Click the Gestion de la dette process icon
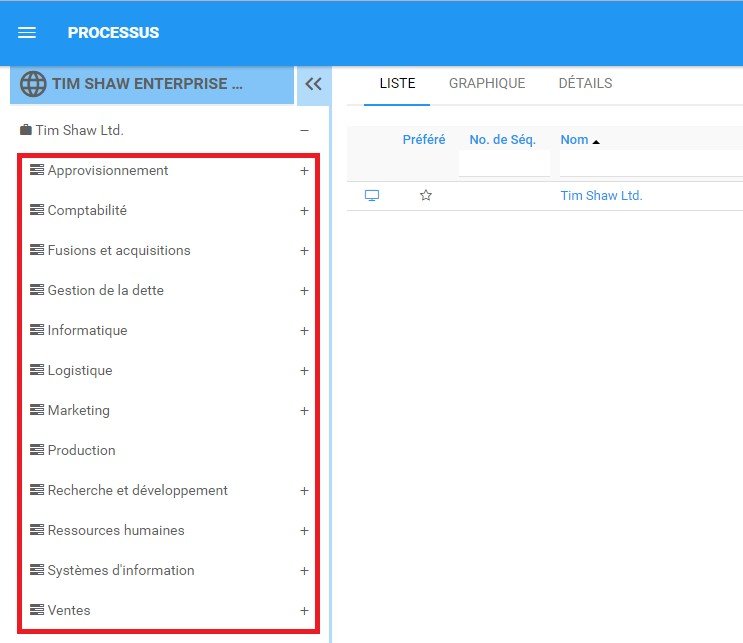The image size is (743, 643). [x=37, y=290]
